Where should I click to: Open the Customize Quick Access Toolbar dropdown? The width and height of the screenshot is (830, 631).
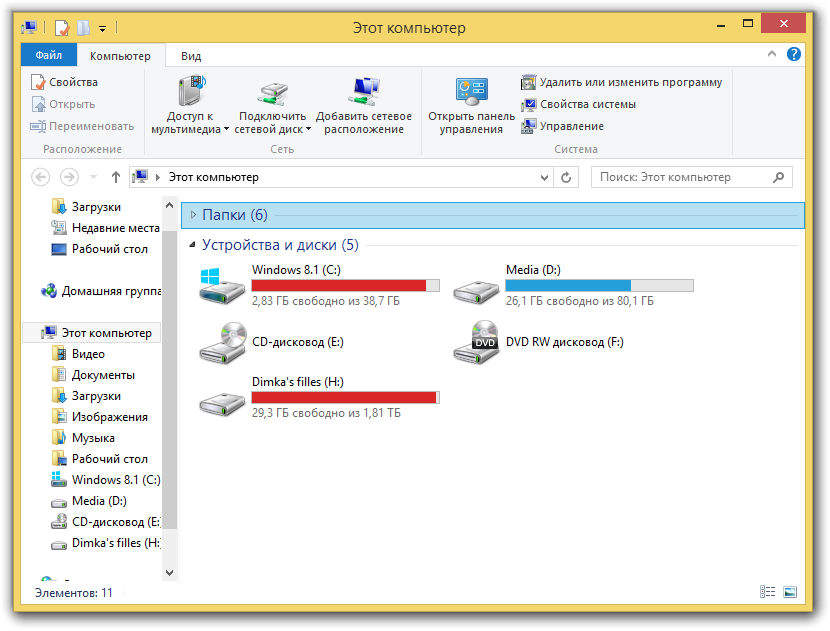coord(102,29)
